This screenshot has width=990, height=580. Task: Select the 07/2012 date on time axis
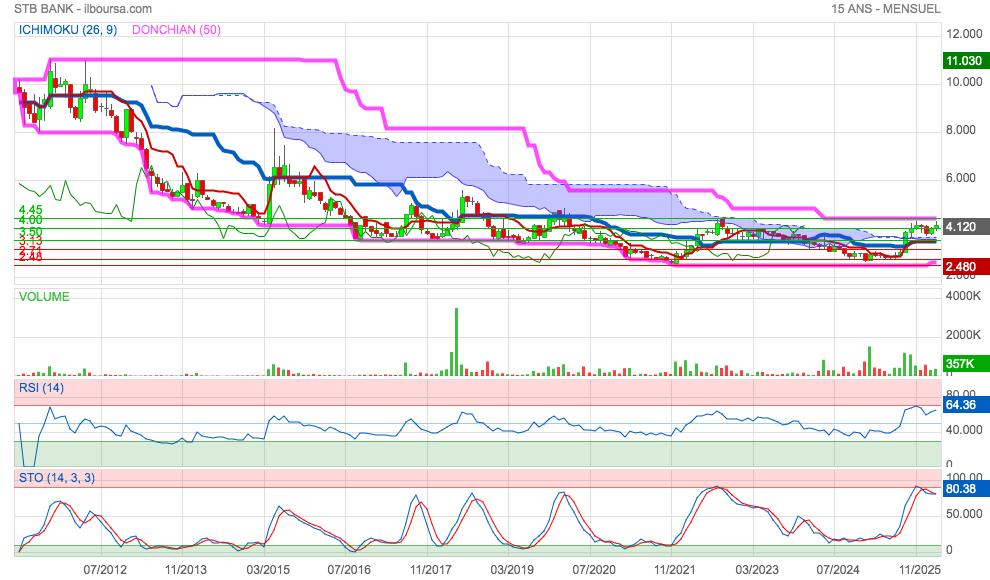pos(105,569)
